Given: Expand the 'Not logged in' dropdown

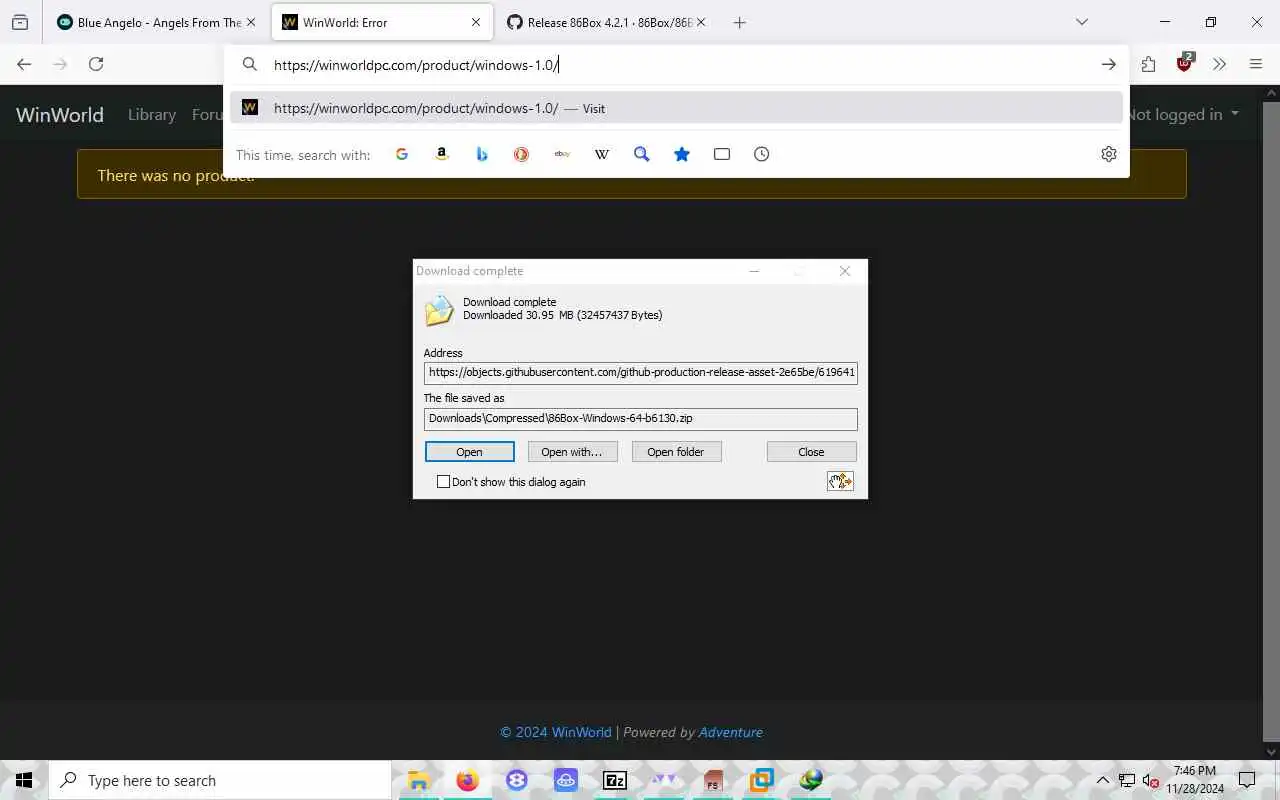Looking at the screenshot, I should point(1184,114).
